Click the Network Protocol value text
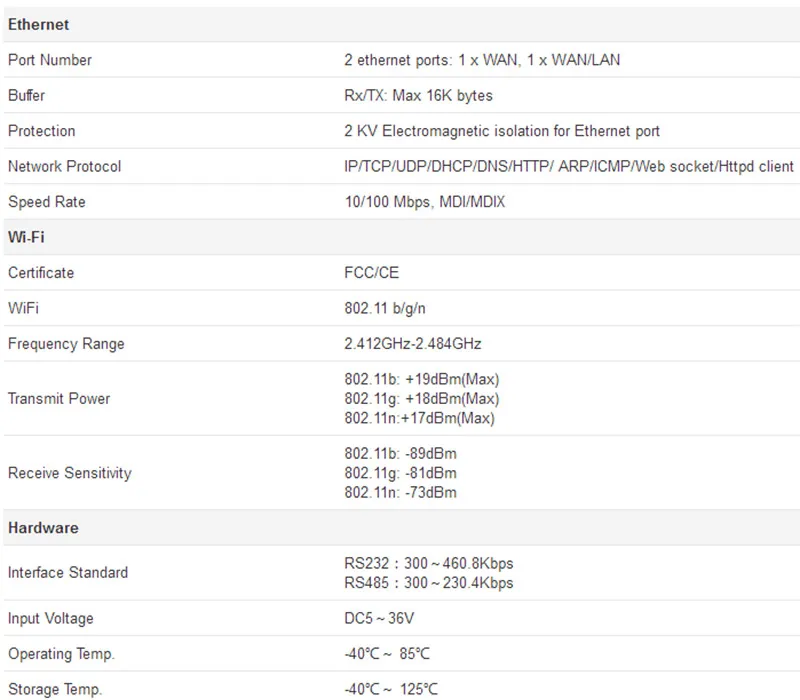The height and width of the screenshot is (700, 800). (x=569, y=167)
